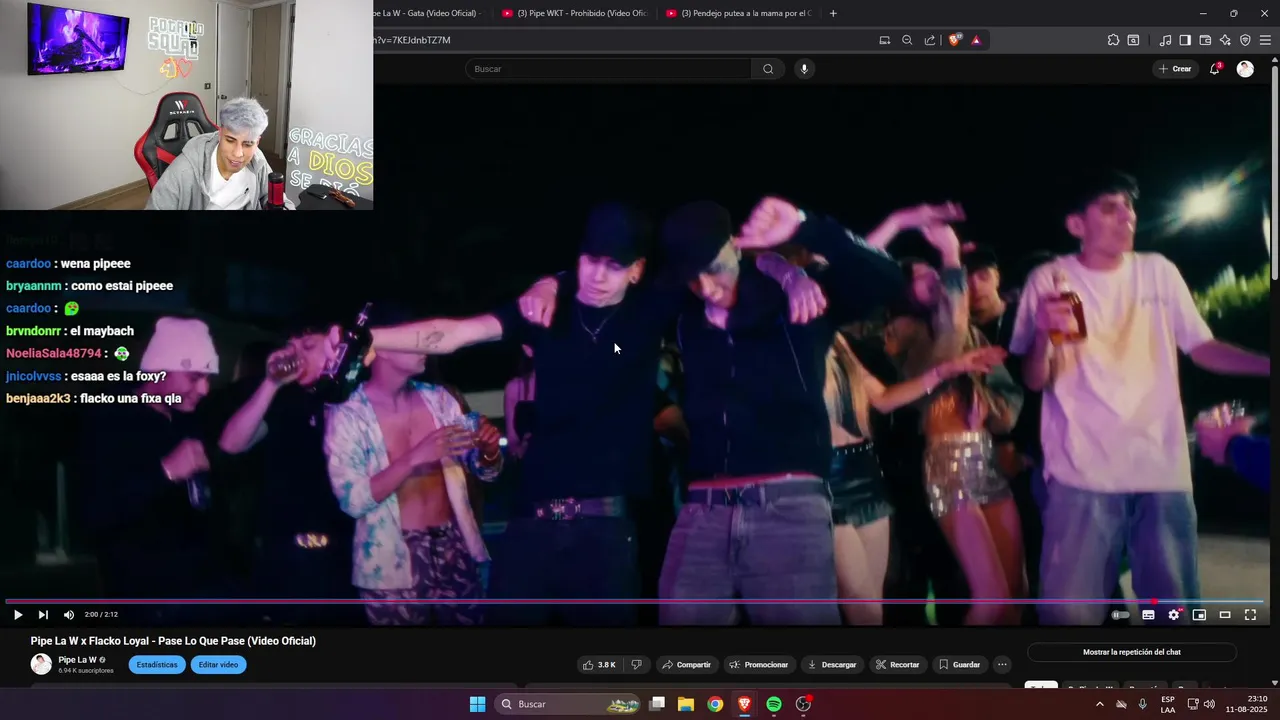Screen dimensions: 1280x720
Task: Open the Recortar clip option
Action: (898, 664)
